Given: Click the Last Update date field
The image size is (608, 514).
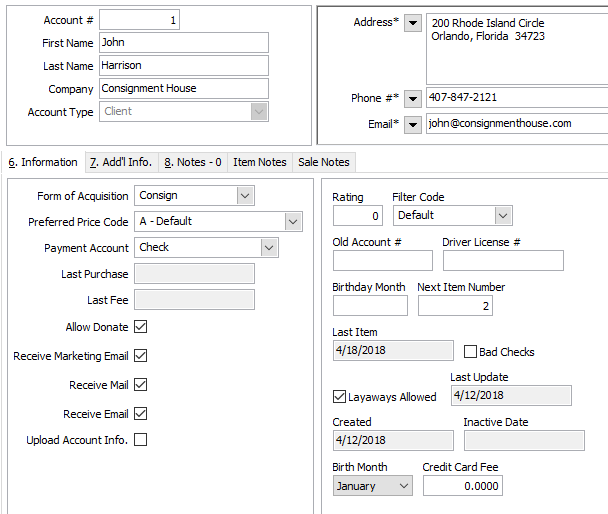Looking at the screenshot, I should click(x=511, y=395).
